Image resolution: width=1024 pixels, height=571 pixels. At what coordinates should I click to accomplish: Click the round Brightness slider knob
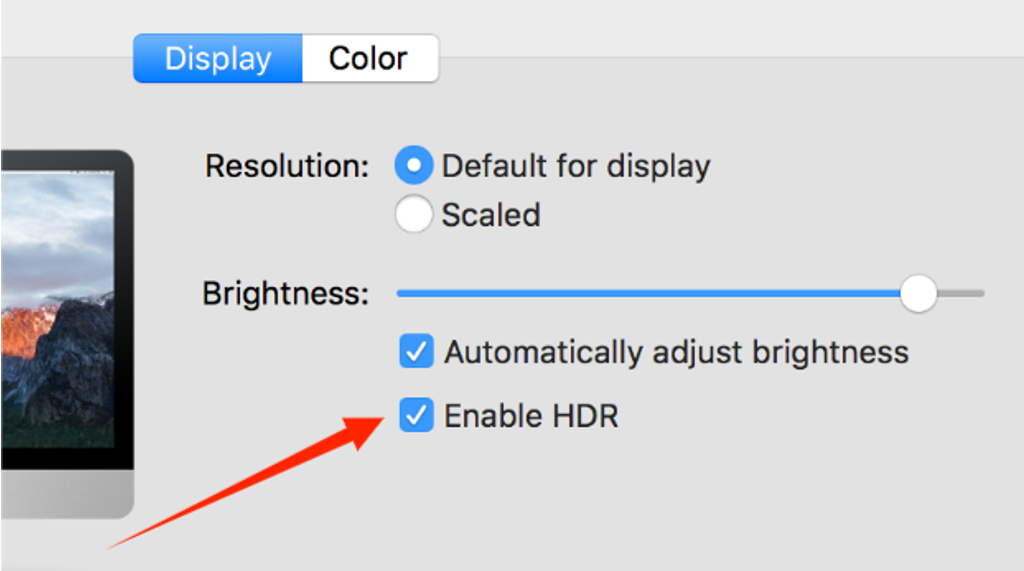pos(918,293)
